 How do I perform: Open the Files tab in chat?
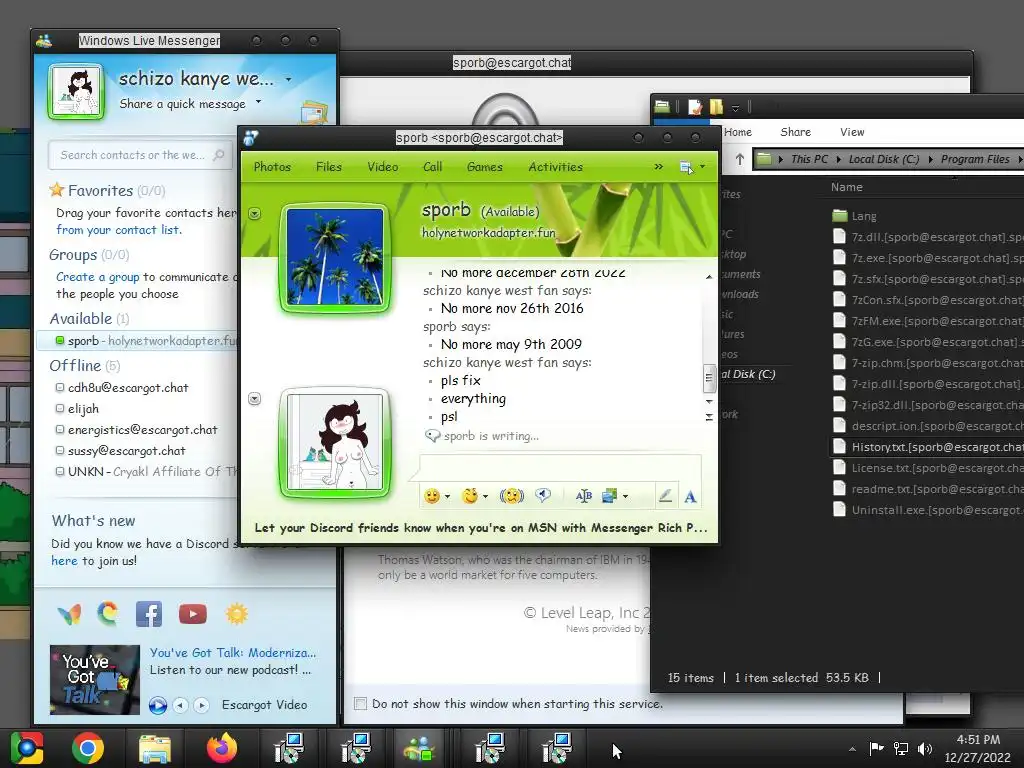coord(328,167)
